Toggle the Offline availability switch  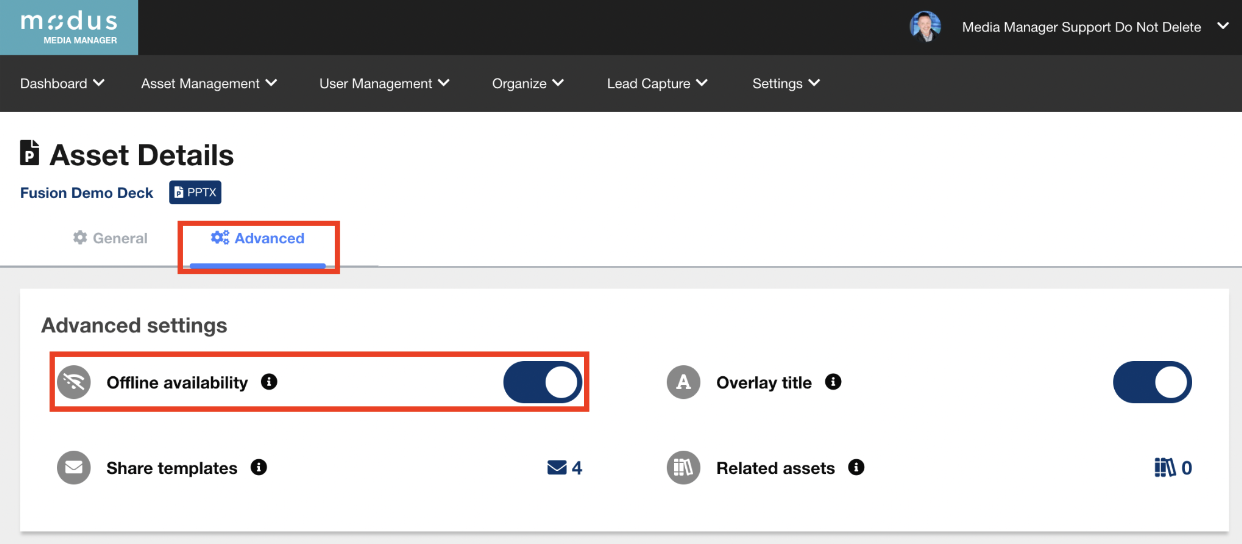click(x=542, y=382)
